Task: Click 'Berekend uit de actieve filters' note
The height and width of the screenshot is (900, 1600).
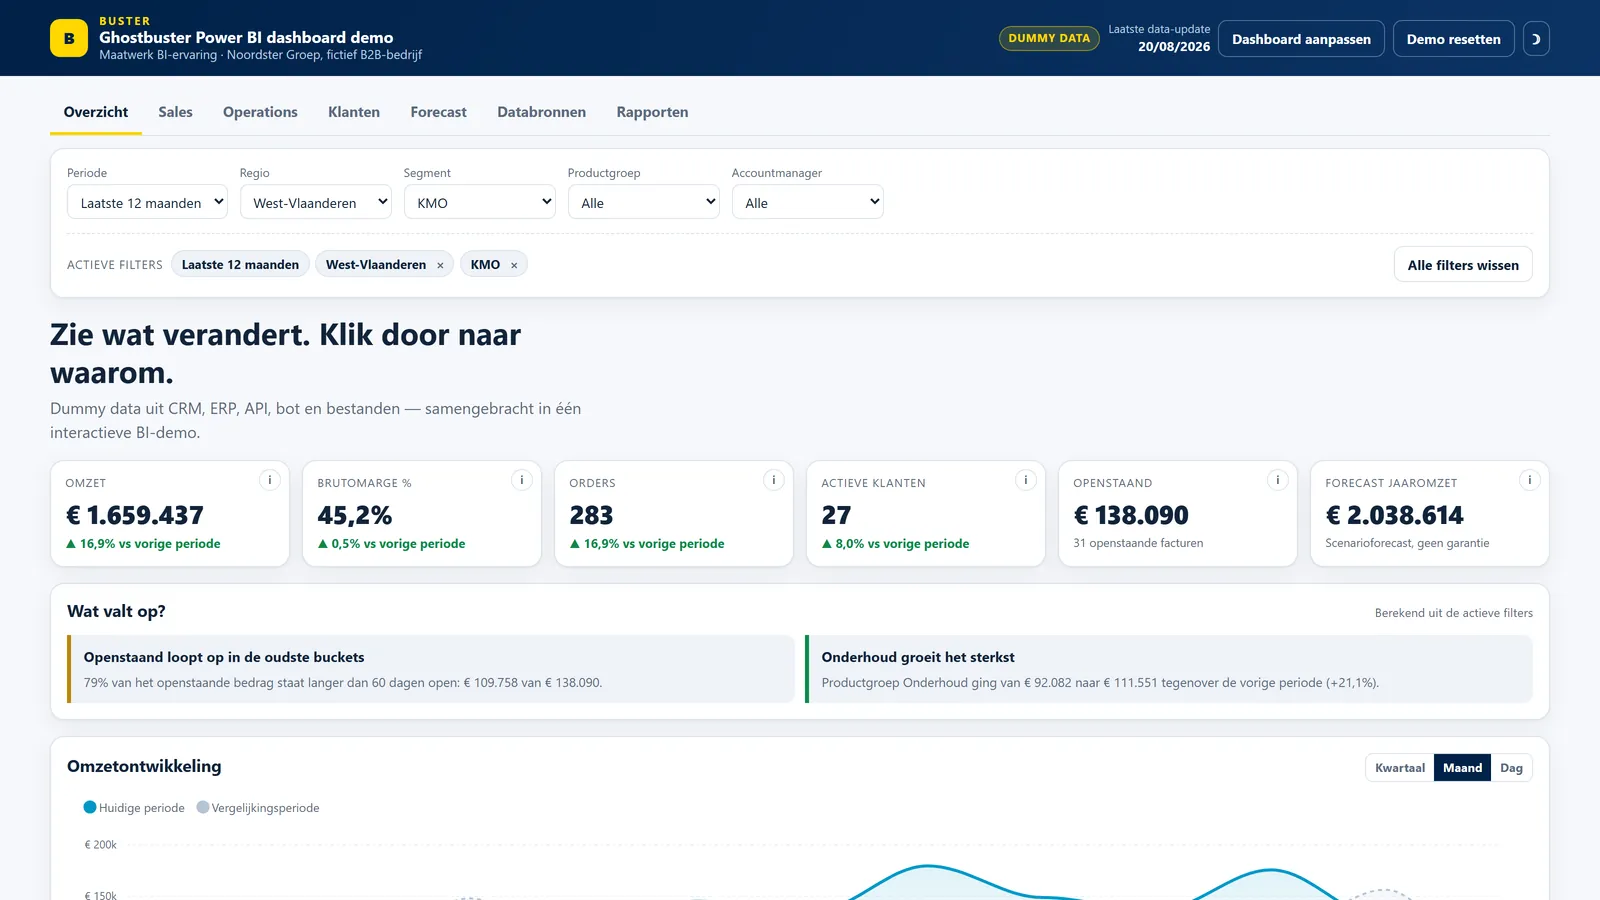Action: [x=1453, y=613]
